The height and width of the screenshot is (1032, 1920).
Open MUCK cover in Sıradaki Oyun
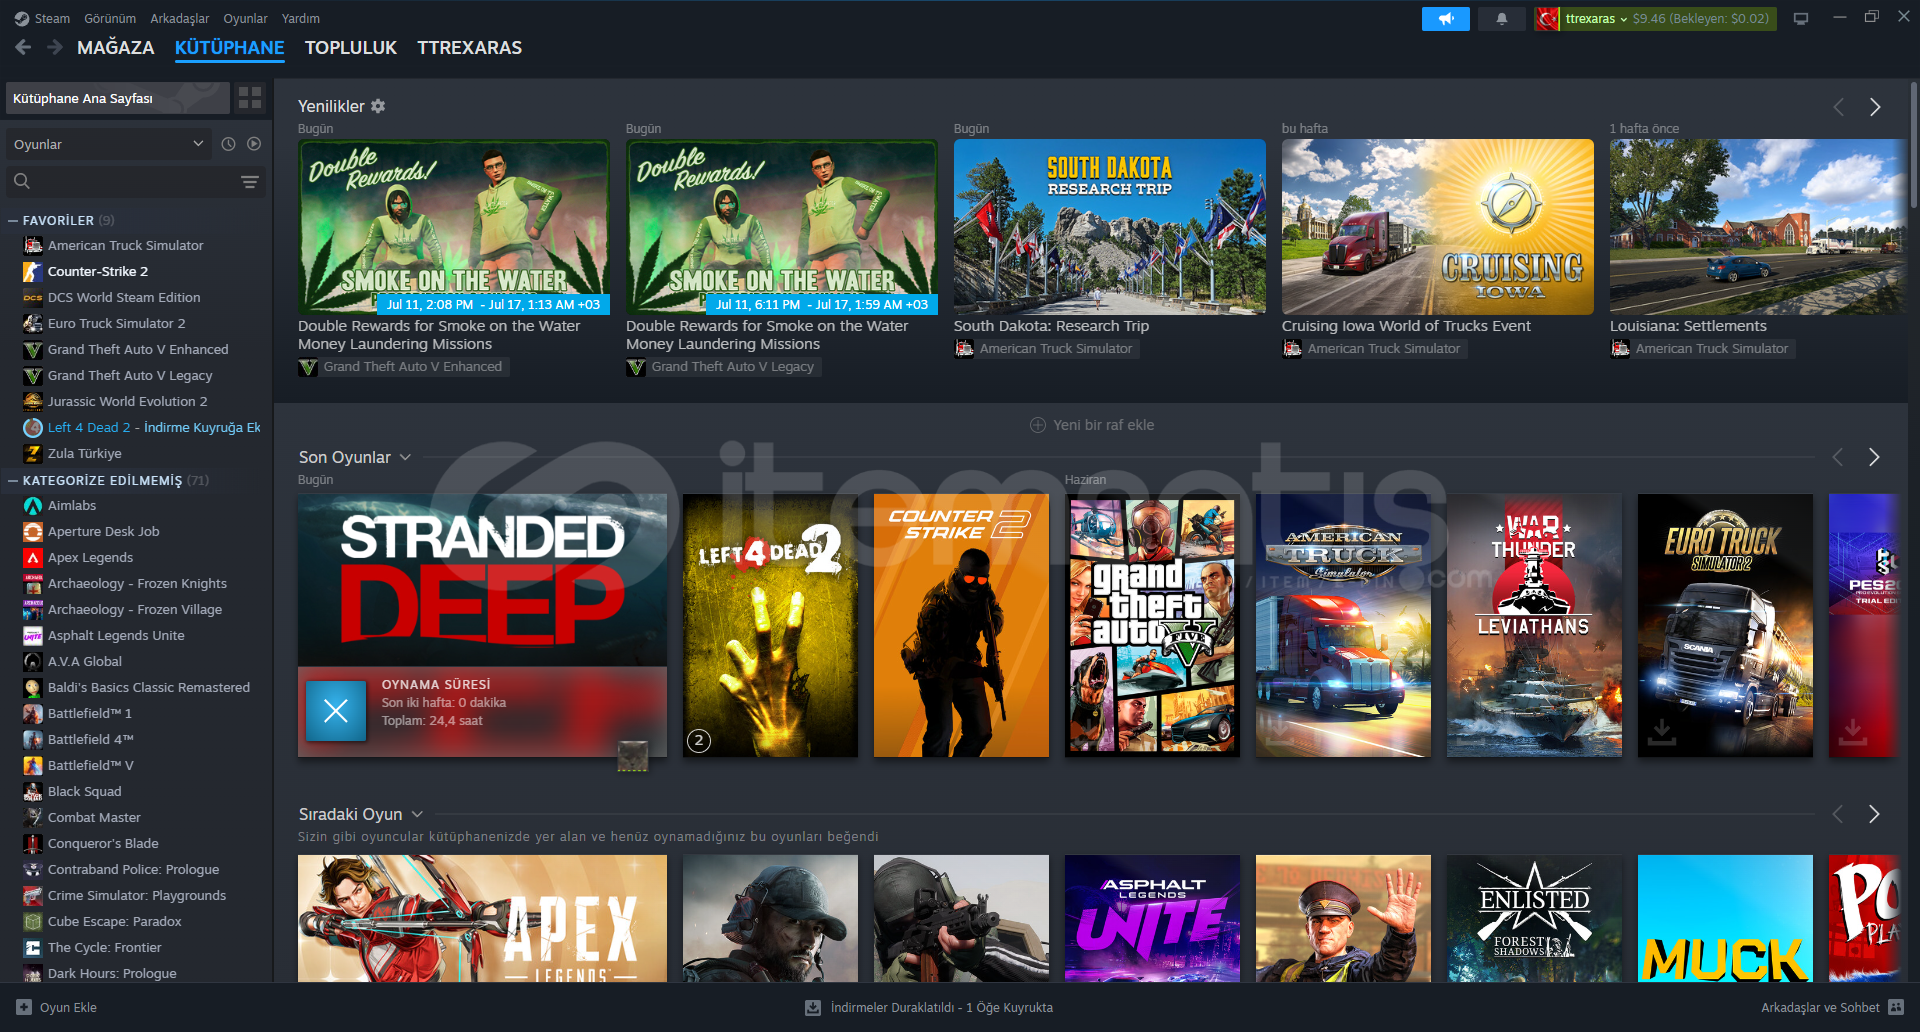1725,918
